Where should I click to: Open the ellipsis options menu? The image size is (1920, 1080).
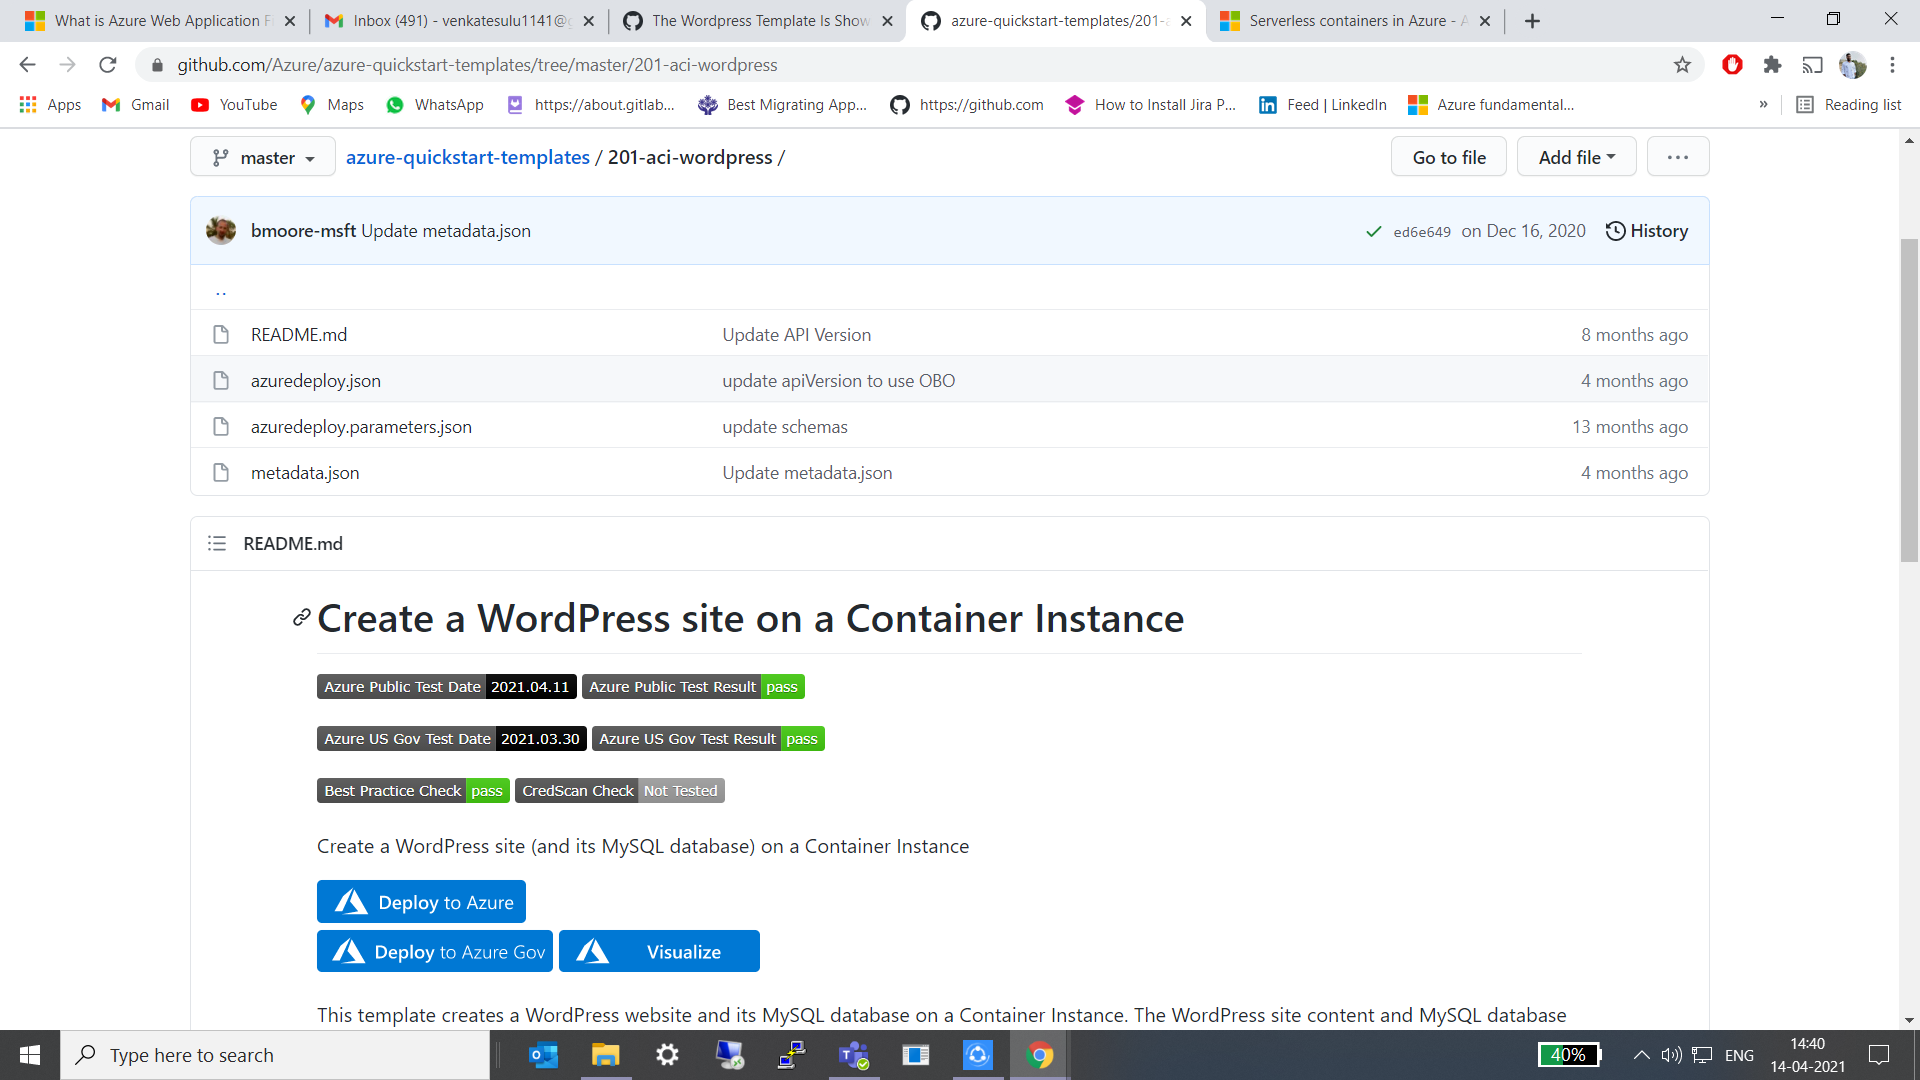[x=1677, y=157]
